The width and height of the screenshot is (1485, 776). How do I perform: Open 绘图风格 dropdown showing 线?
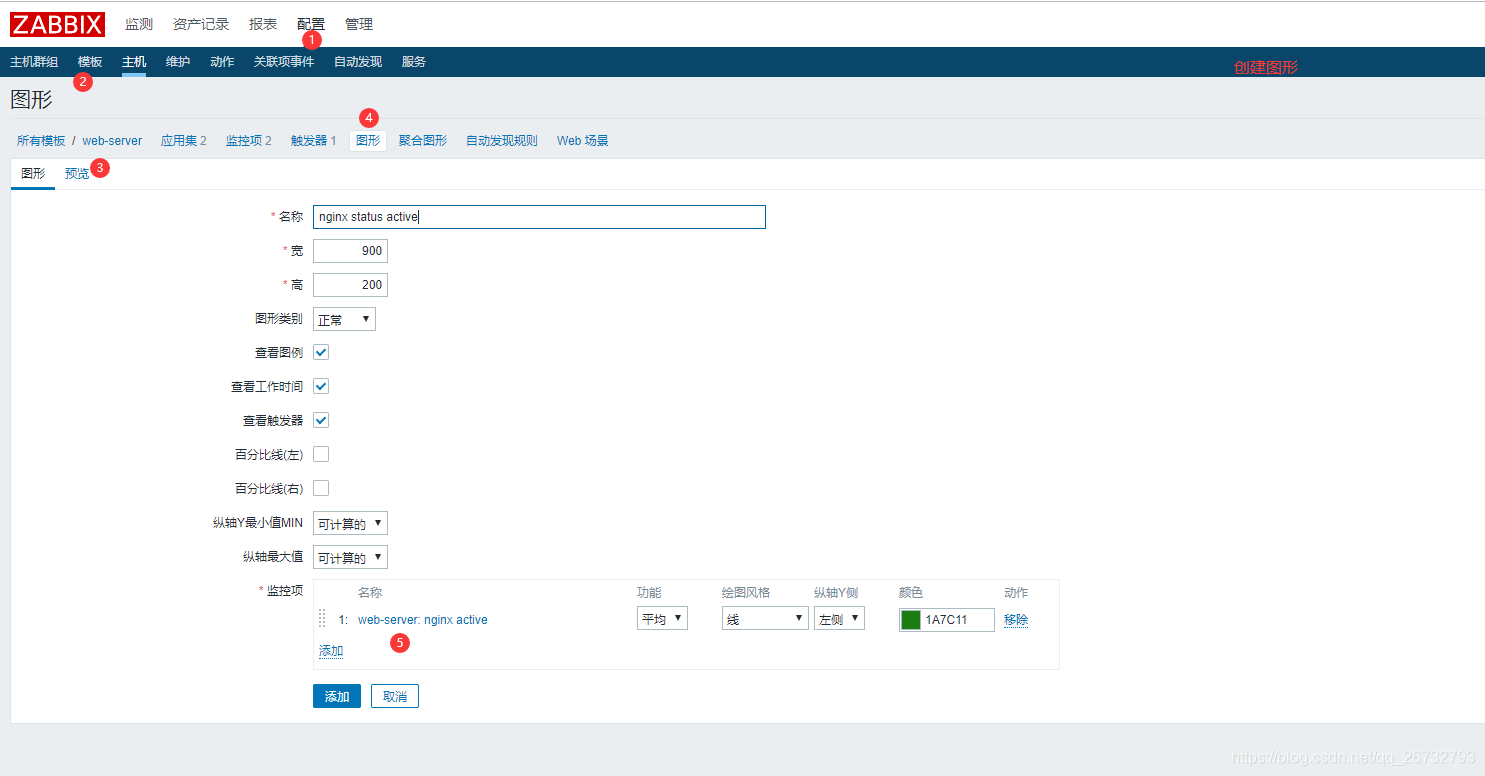pyautogui.click(x=765, y=619)
